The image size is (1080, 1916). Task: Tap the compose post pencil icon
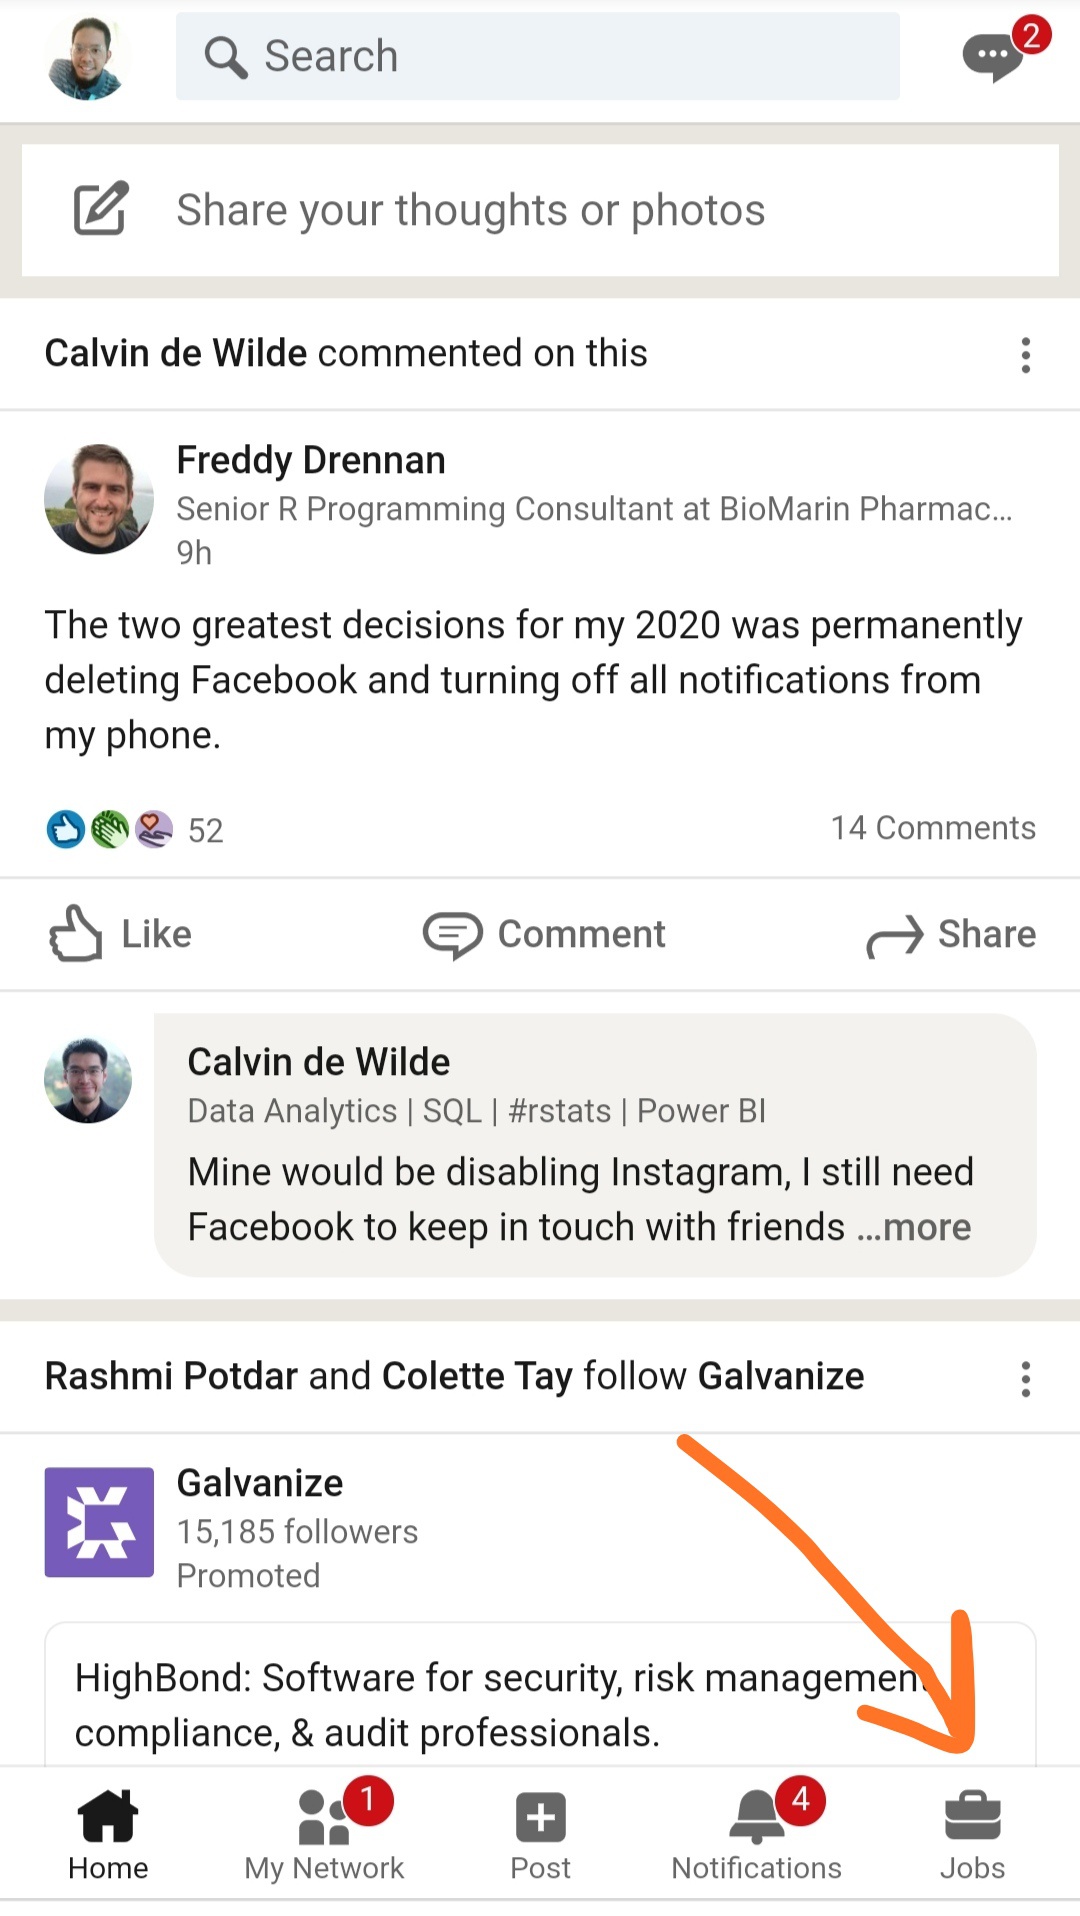(101, 209)
